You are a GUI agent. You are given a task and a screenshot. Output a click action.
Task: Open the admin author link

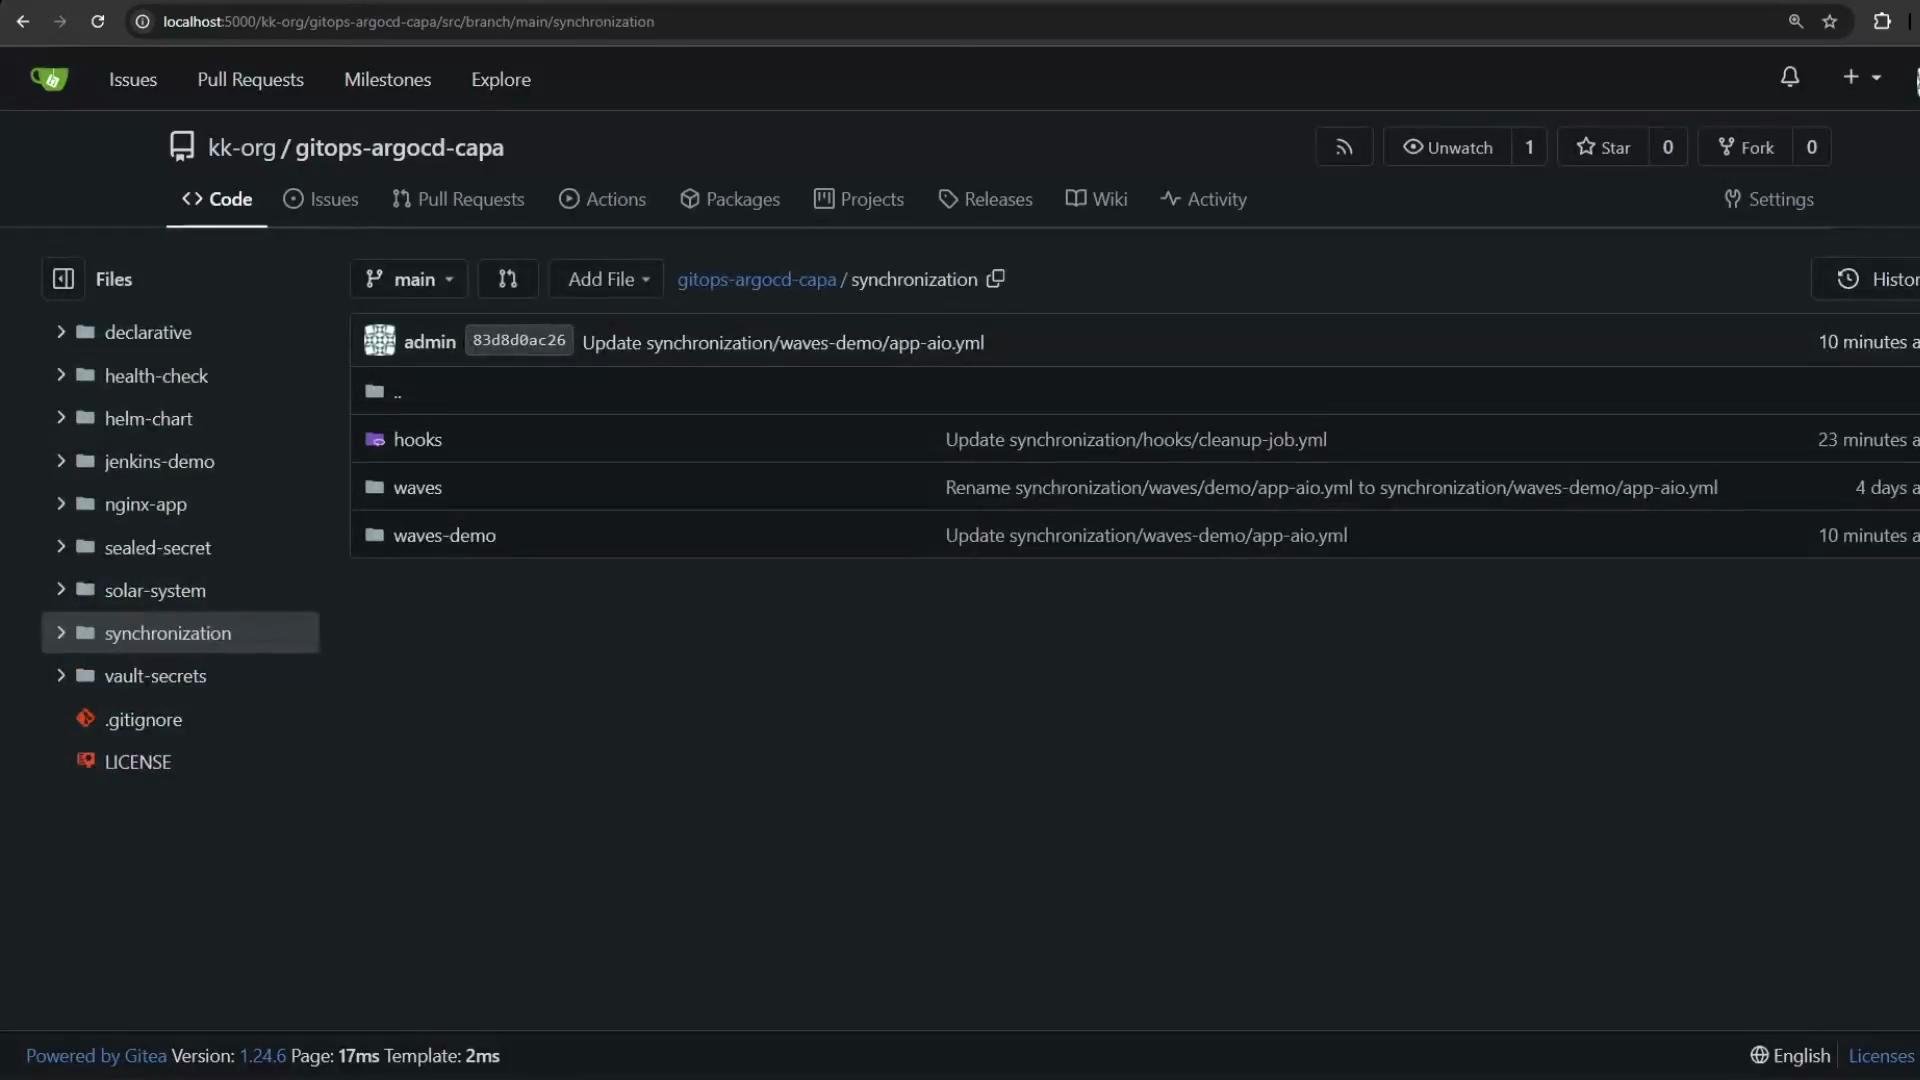[x=430, y=342]
